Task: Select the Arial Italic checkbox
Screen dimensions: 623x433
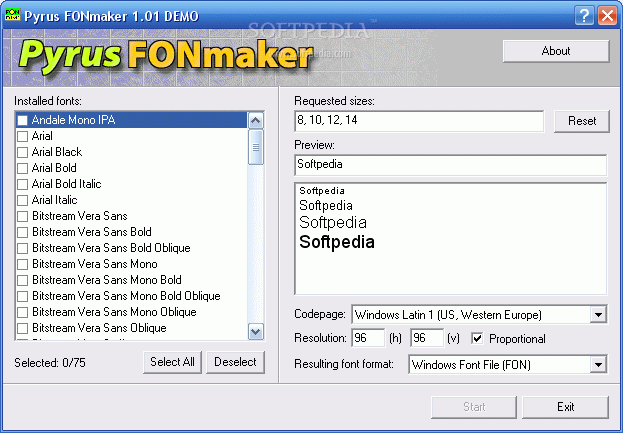Action: point(23,200)
